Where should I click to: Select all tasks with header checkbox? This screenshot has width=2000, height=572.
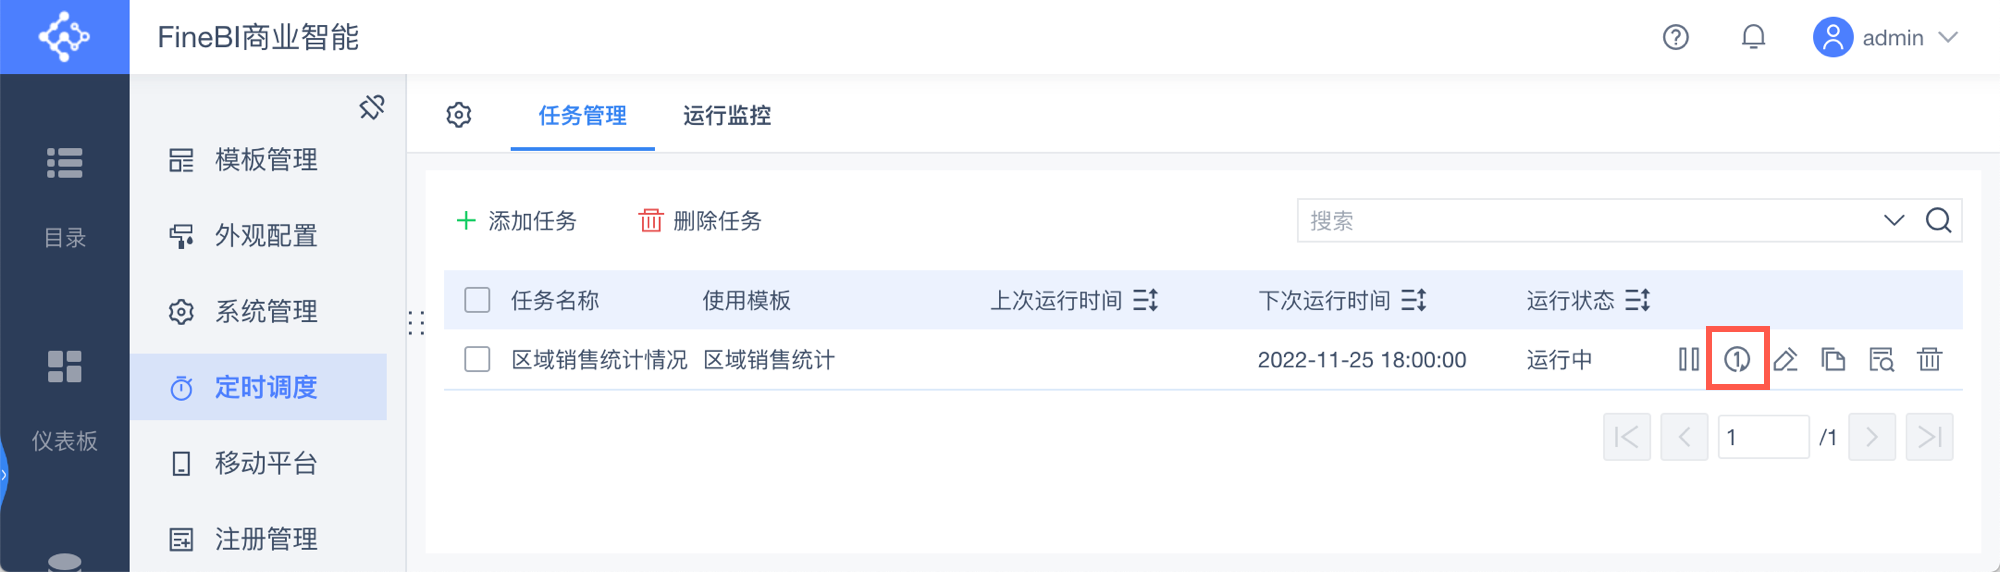point(477,300)
